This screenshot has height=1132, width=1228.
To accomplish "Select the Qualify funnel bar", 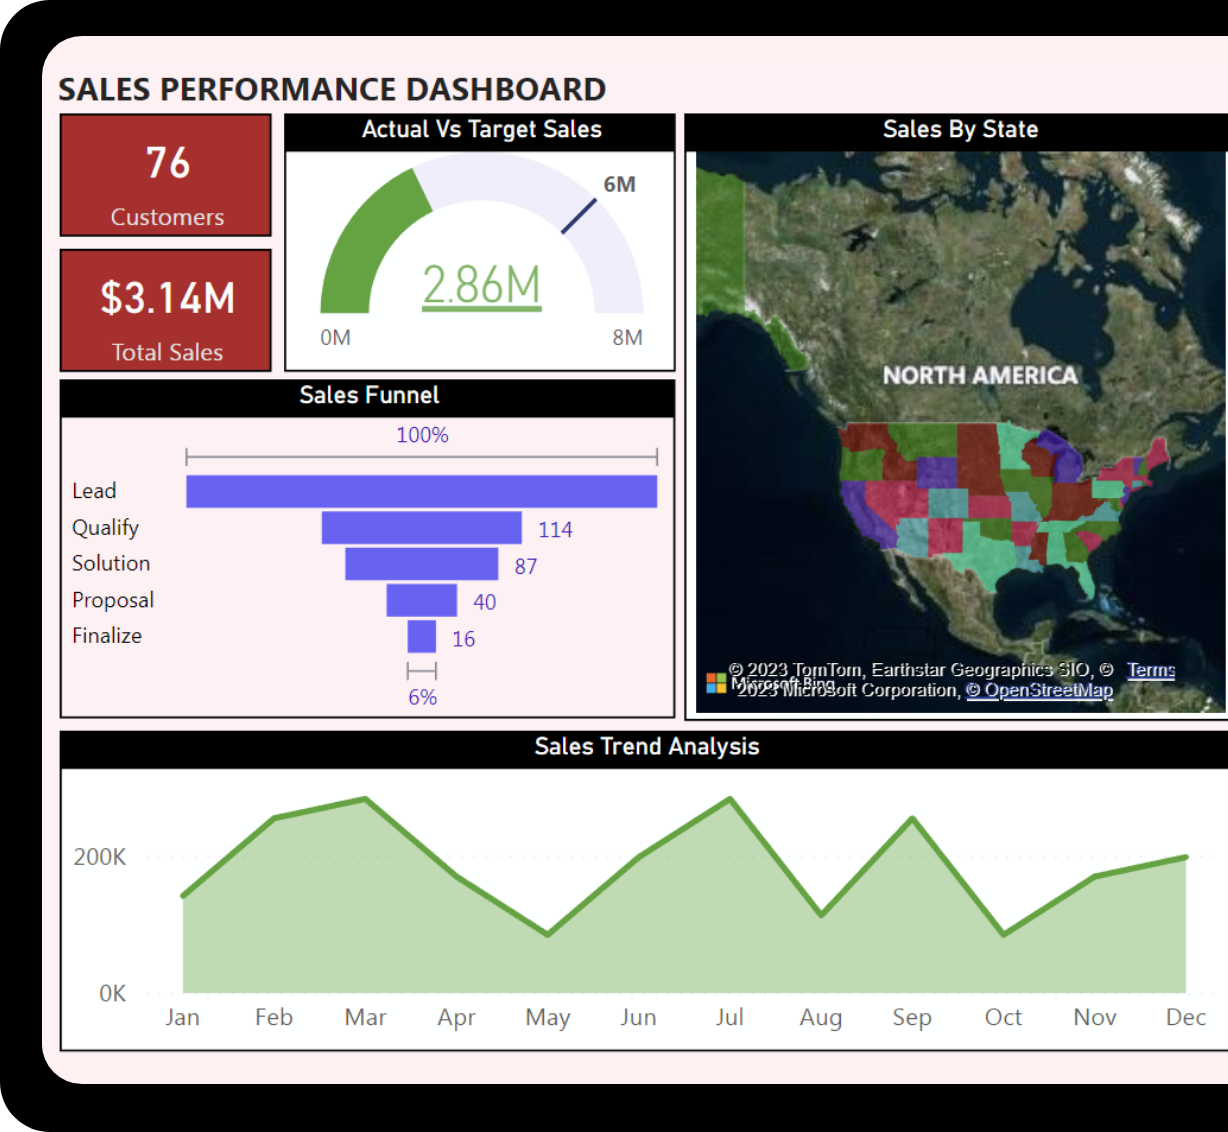I will pos(421,528).
